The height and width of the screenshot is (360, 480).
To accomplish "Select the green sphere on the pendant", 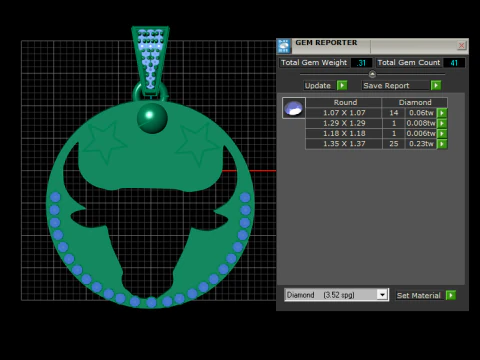I will 152,118.
